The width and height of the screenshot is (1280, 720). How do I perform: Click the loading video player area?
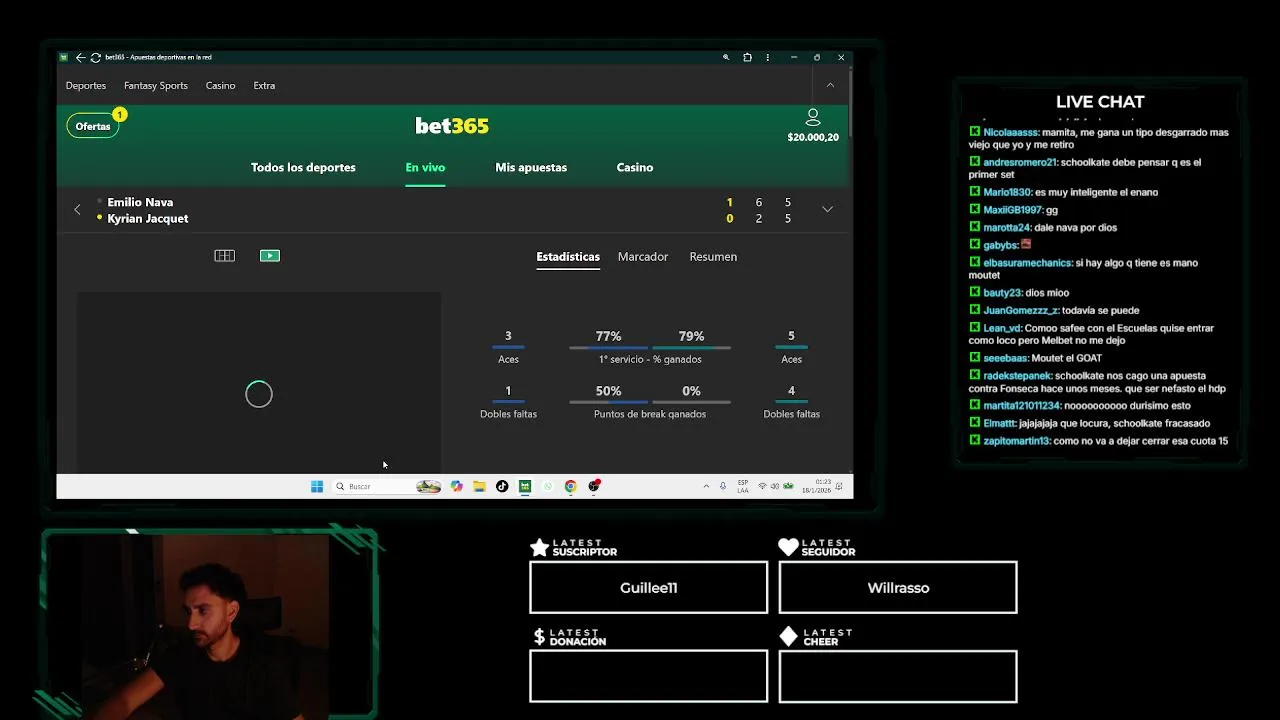[x=259, y=383]
